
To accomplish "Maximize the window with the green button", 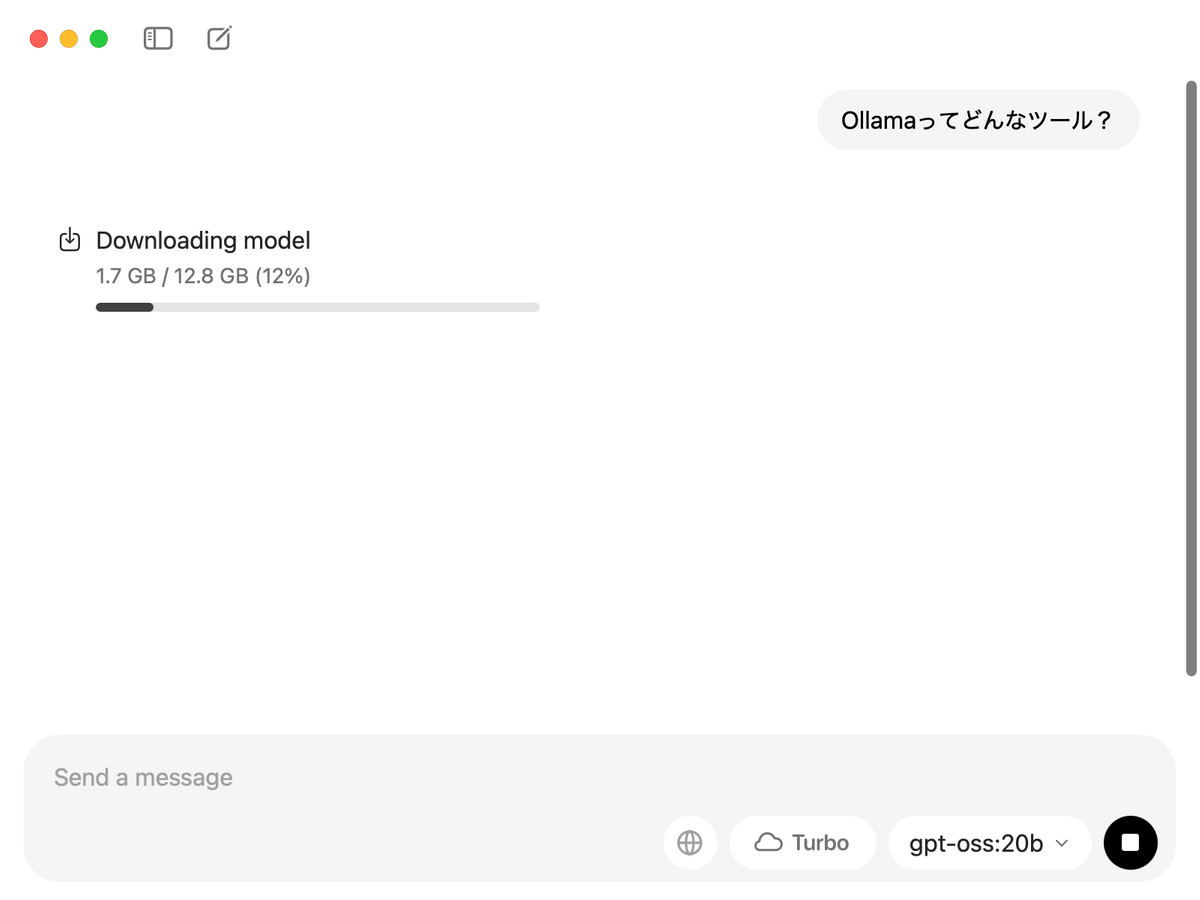I will pos(99,39).
